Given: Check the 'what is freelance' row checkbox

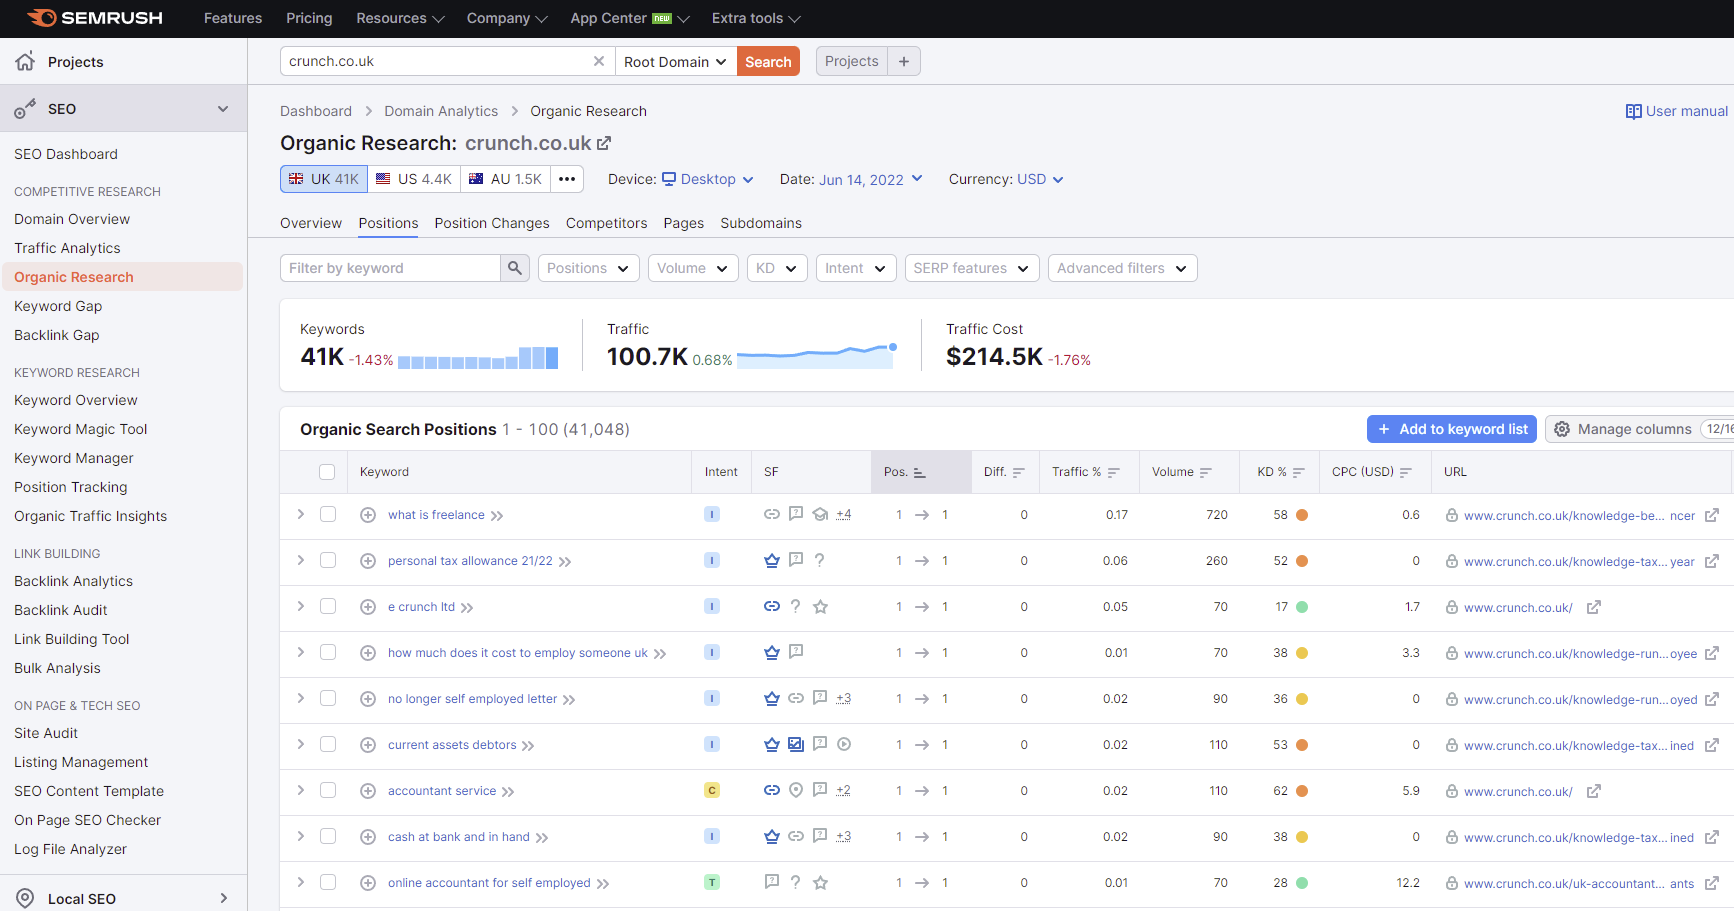Looking at the screenshot, I should pos(328,514).
